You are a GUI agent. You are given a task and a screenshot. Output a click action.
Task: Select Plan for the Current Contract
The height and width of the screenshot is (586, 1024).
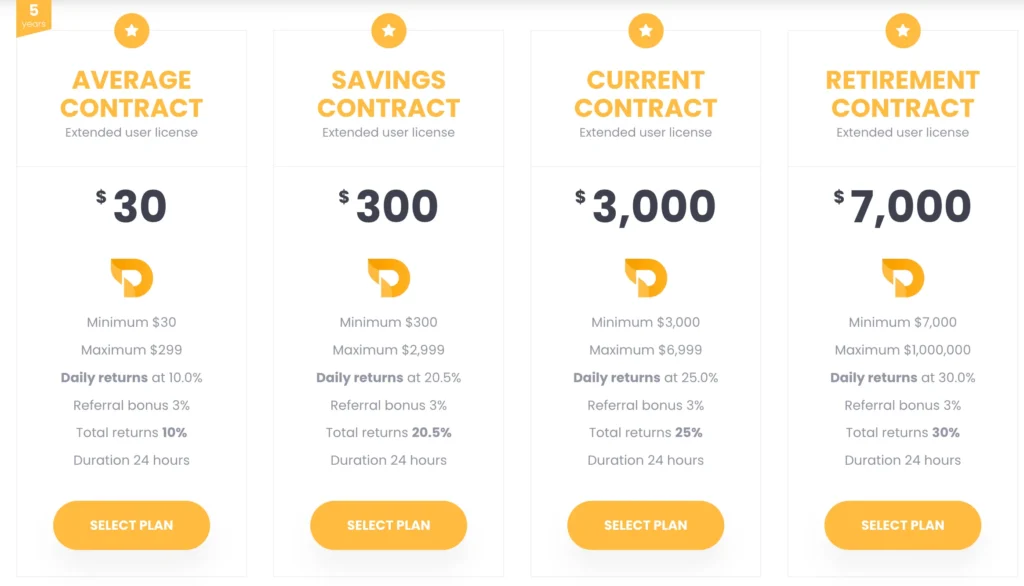645,525
